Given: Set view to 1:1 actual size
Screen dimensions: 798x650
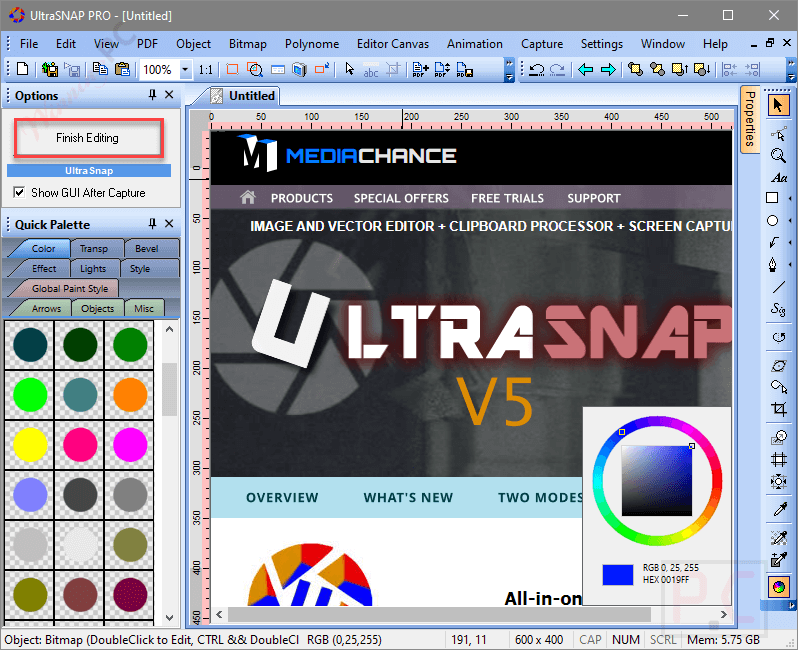Looking at the screenshot, I should pos(206,69).
